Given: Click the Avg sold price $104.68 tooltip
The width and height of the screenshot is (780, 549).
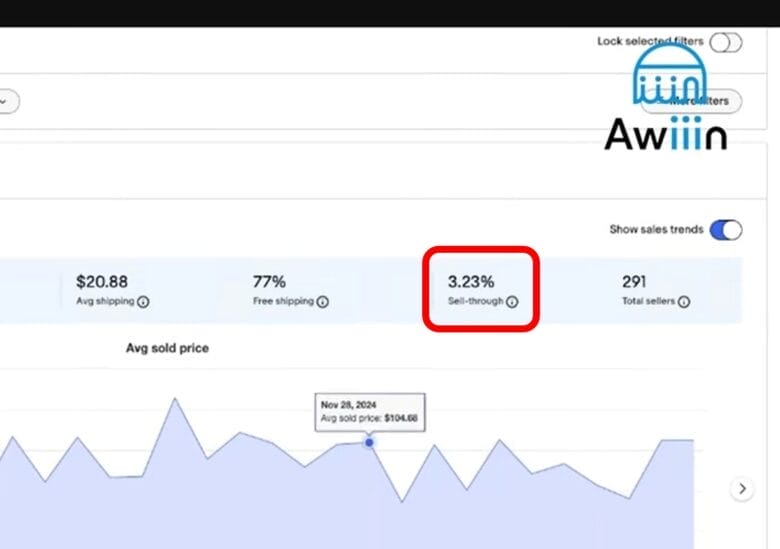Looking at the screenshot, I should coord(369,412).
